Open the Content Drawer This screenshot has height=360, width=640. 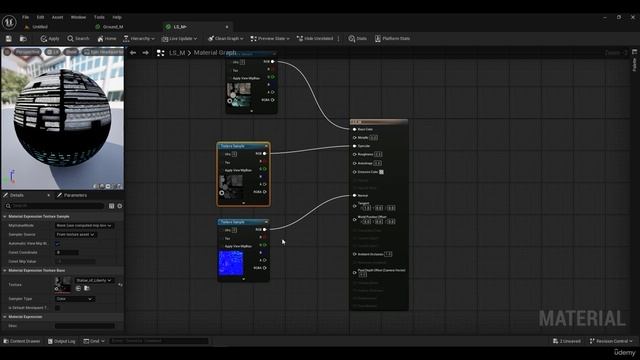[x=22, y=341]
